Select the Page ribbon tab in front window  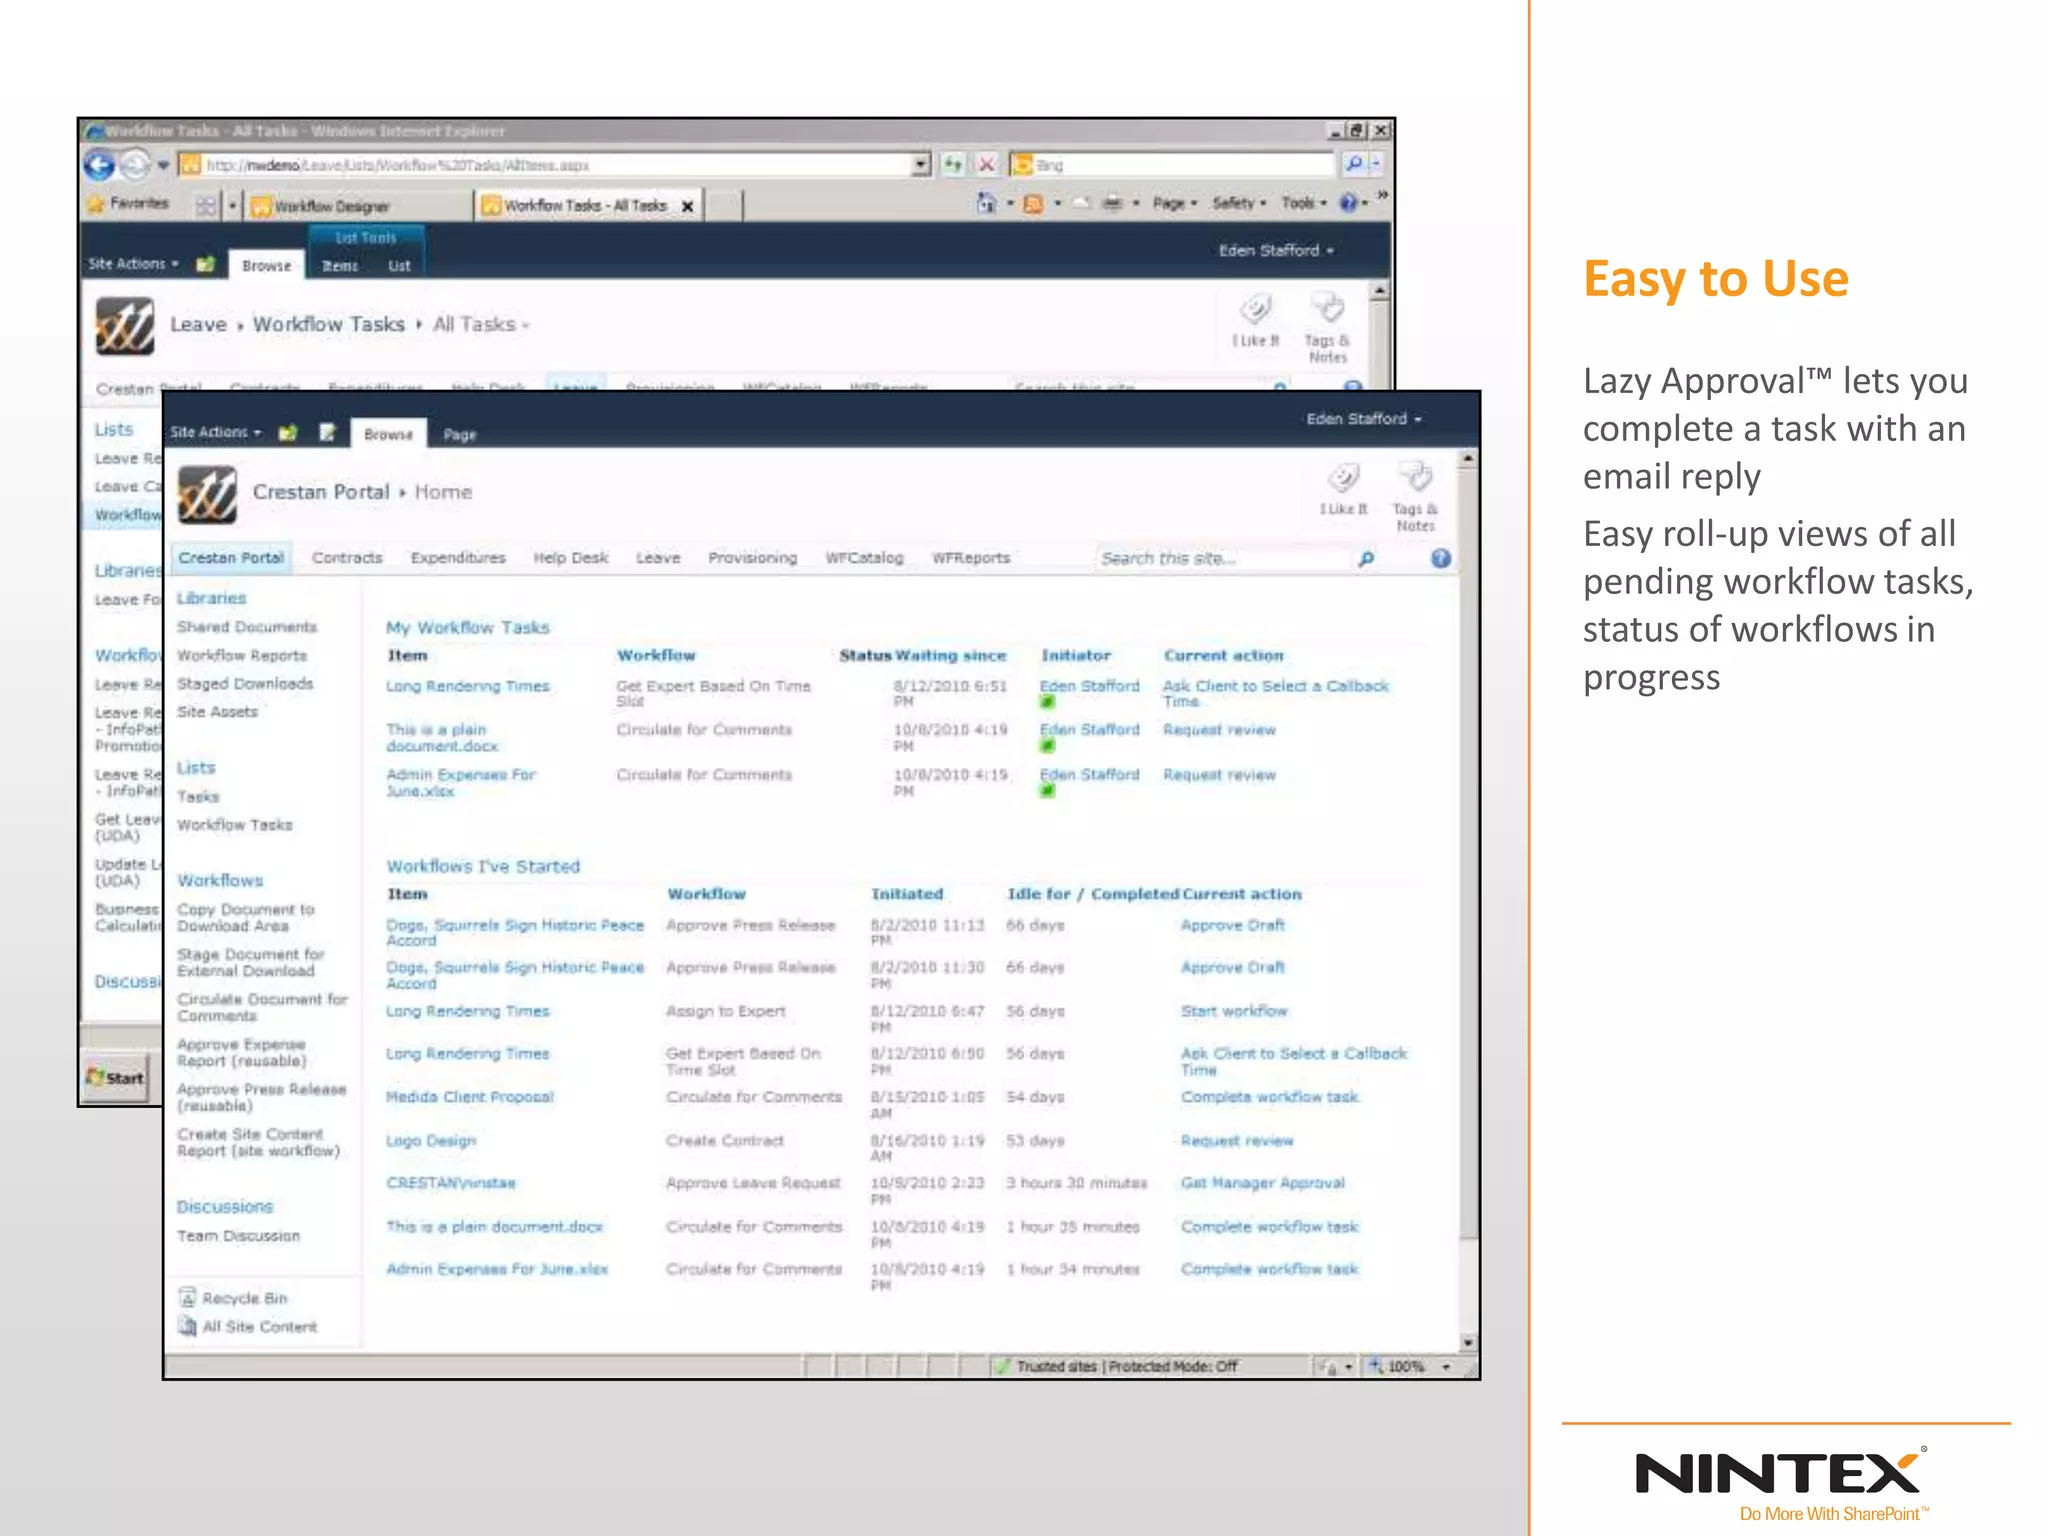point(460,434)
